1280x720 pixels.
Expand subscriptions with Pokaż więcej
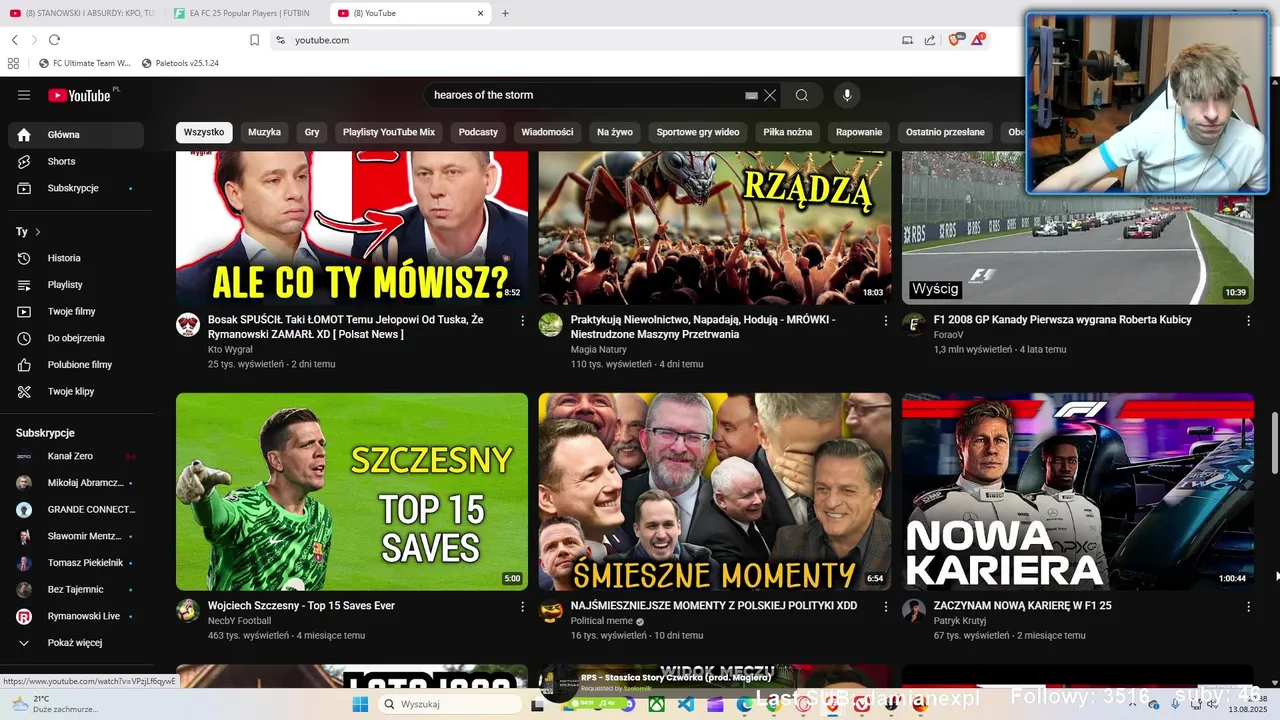point(75,643)
